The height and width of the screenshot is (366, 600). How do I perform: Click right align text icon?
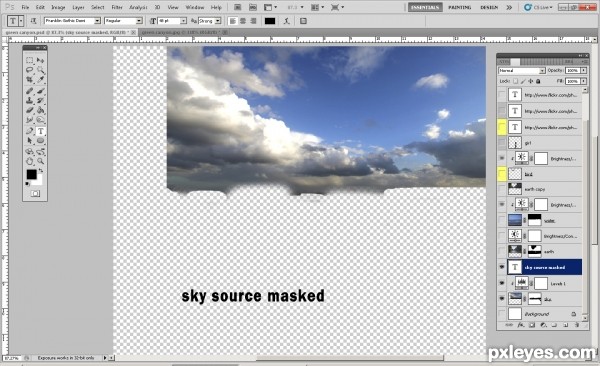coord(253,21)
